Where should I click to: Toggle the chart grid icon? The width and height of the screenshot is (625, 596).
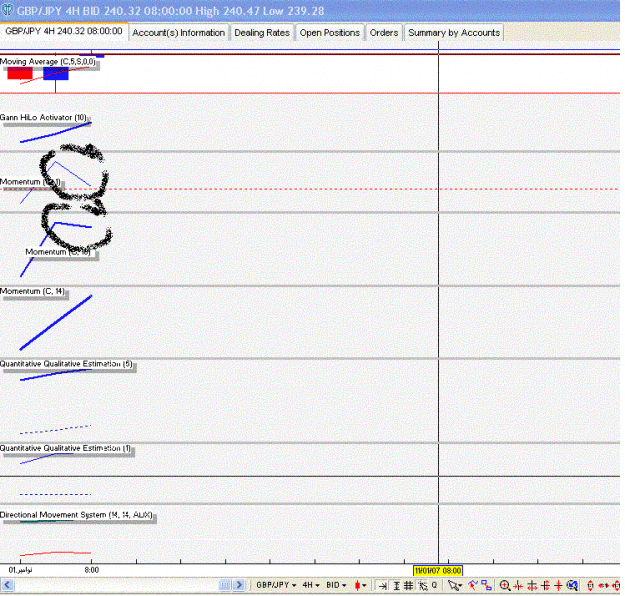point(409,586)
